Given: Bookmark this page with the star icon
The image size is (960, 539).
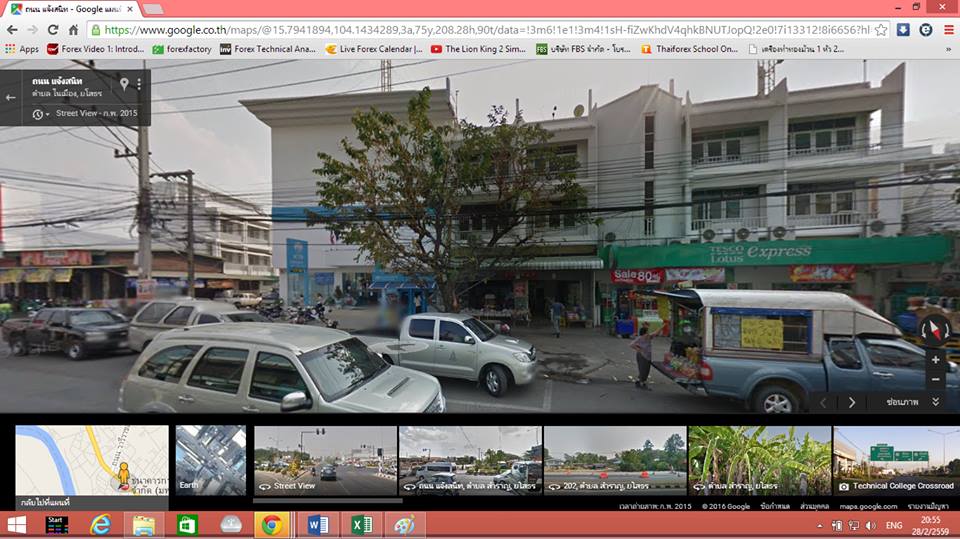Looking at the screenshot, I should coord(881,30).
